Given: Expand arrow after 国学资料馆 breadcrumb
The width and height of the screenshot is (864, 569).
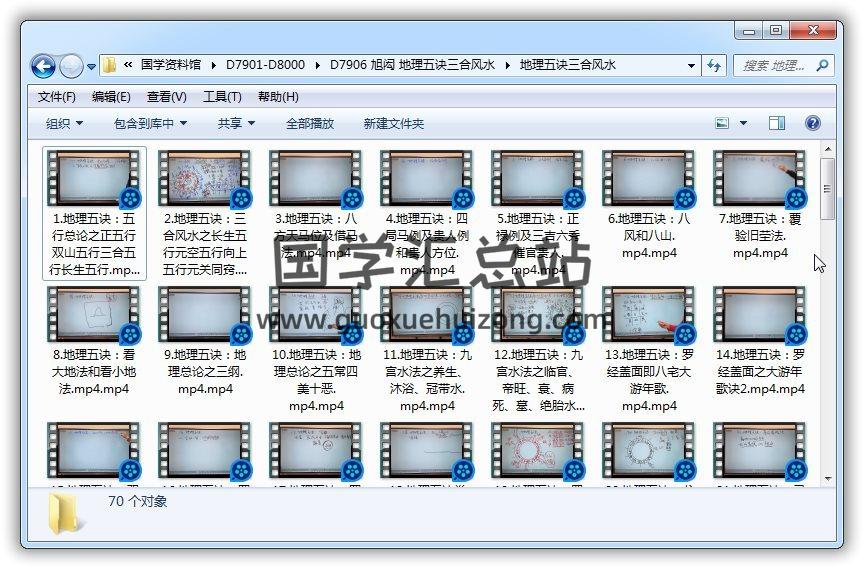Looking at the screenshot, I should pyautogui.click(x=213, y=65).
